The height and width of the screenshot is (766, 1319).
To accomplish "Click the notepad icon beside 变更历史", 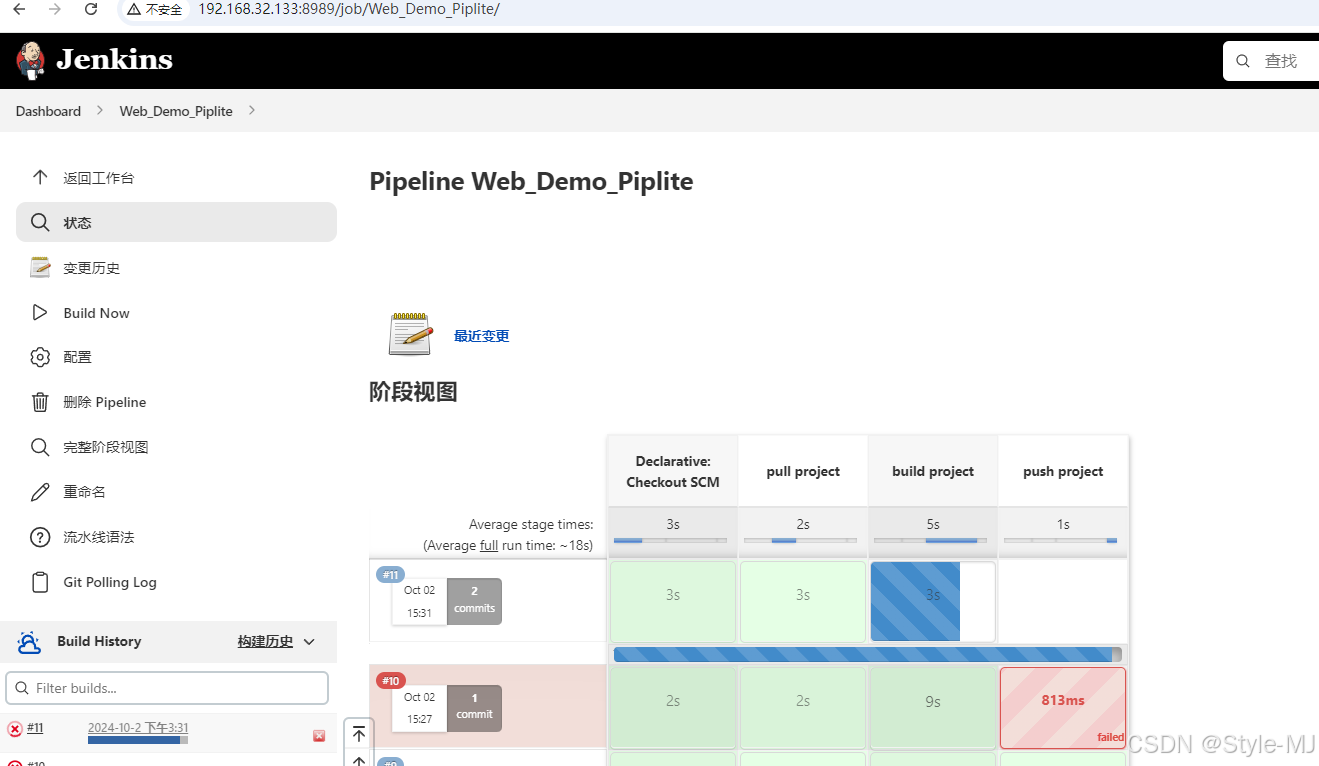I will tap(40, 267).
